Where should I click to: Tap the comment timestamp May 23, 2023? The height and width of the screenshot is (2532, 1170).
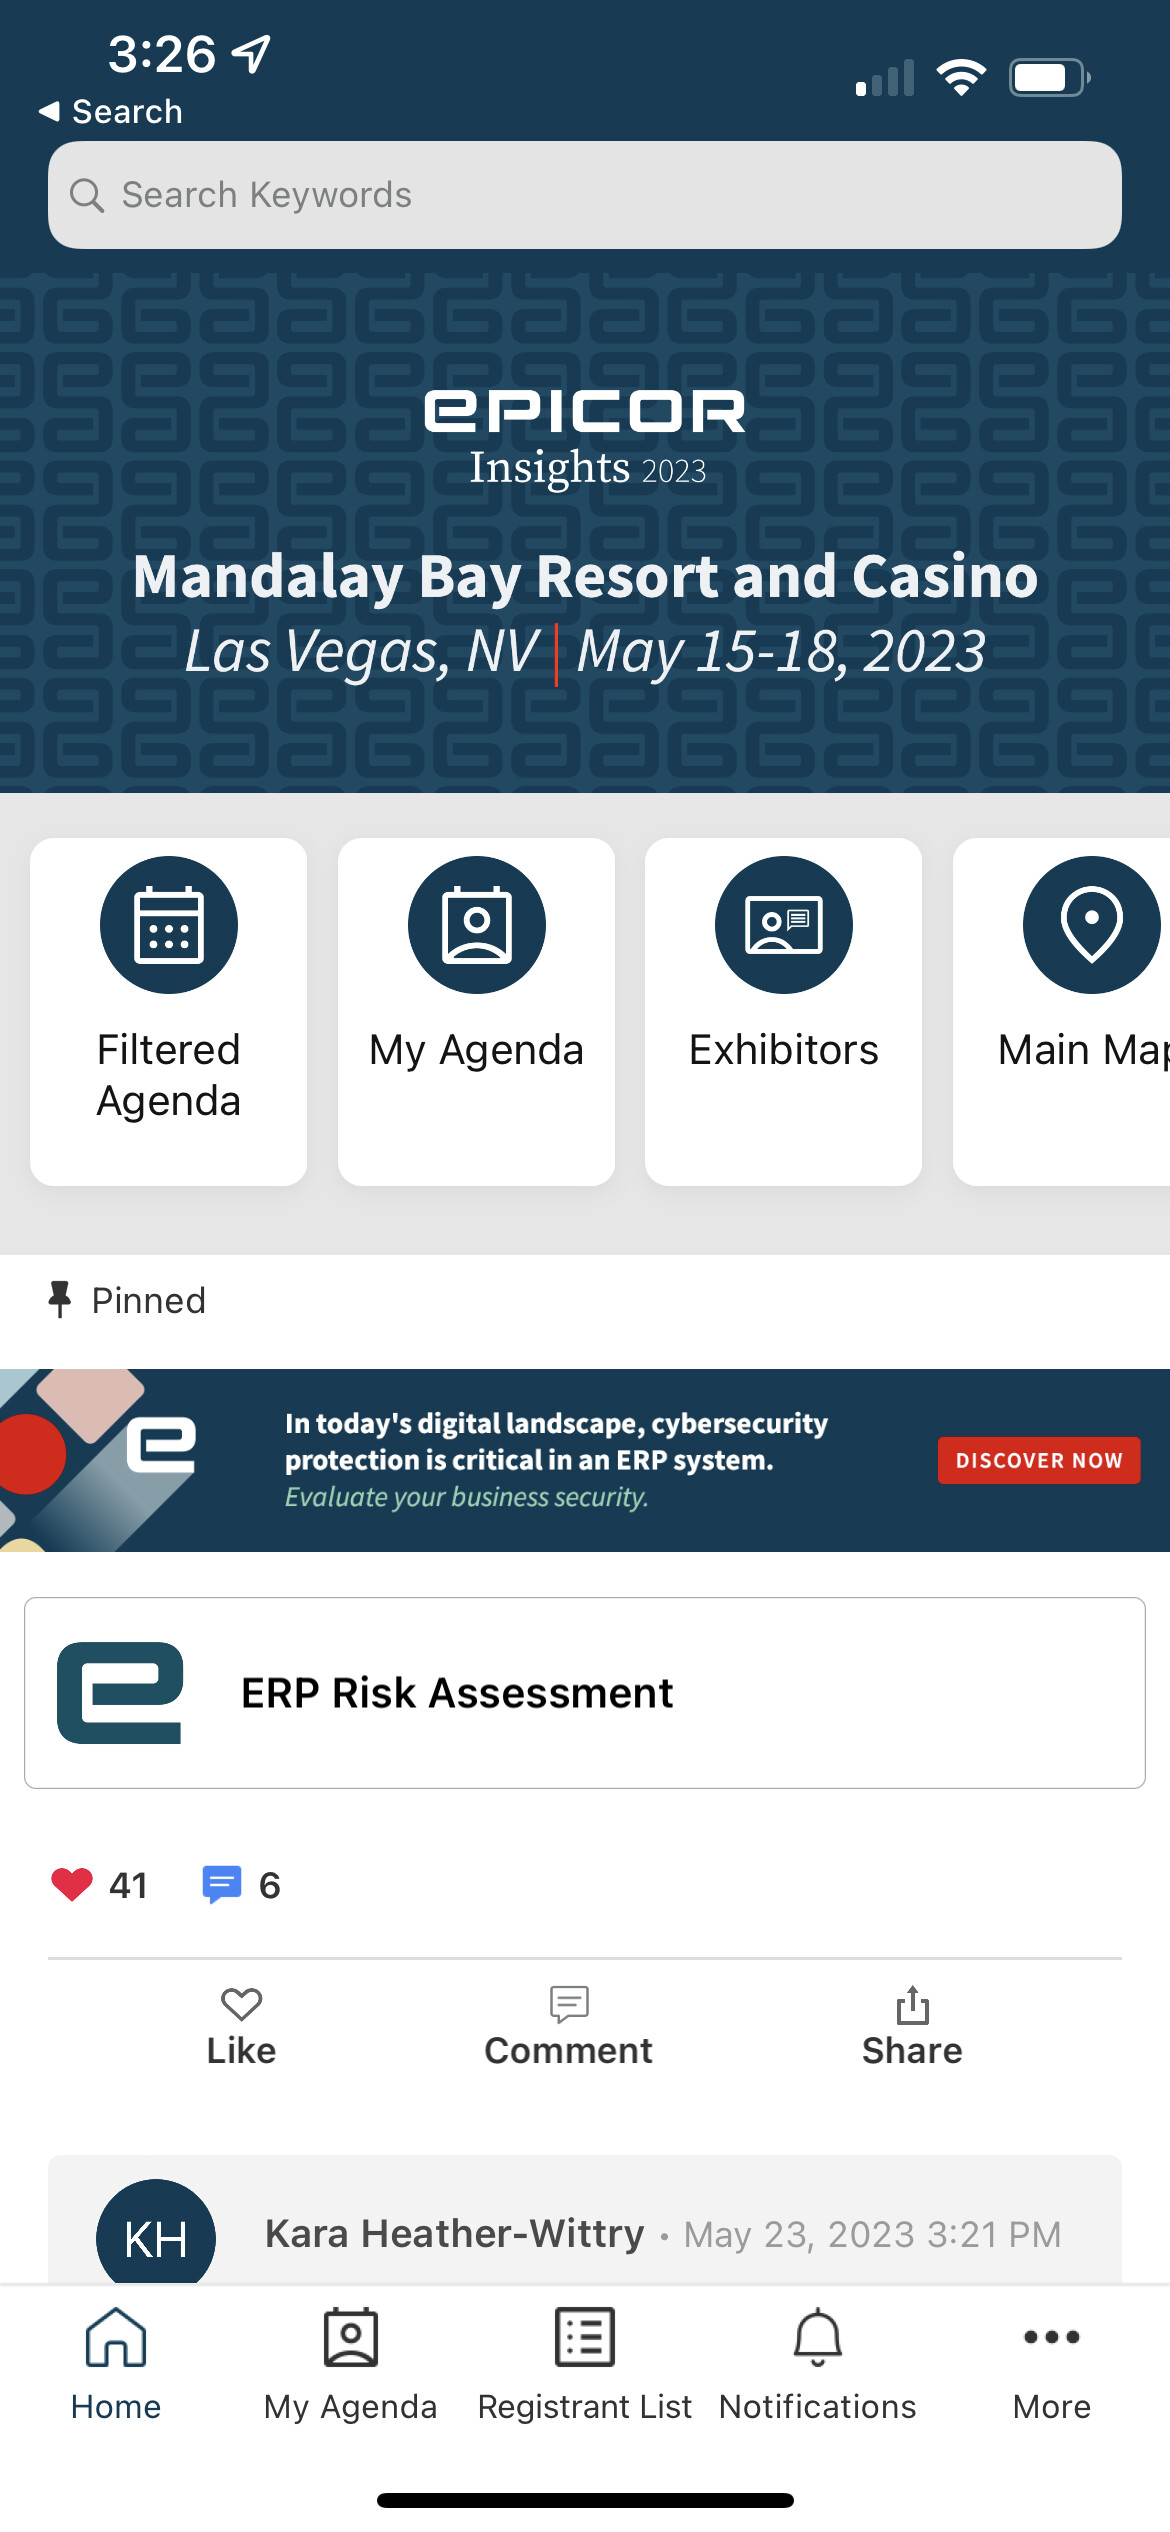point(872,2235)
